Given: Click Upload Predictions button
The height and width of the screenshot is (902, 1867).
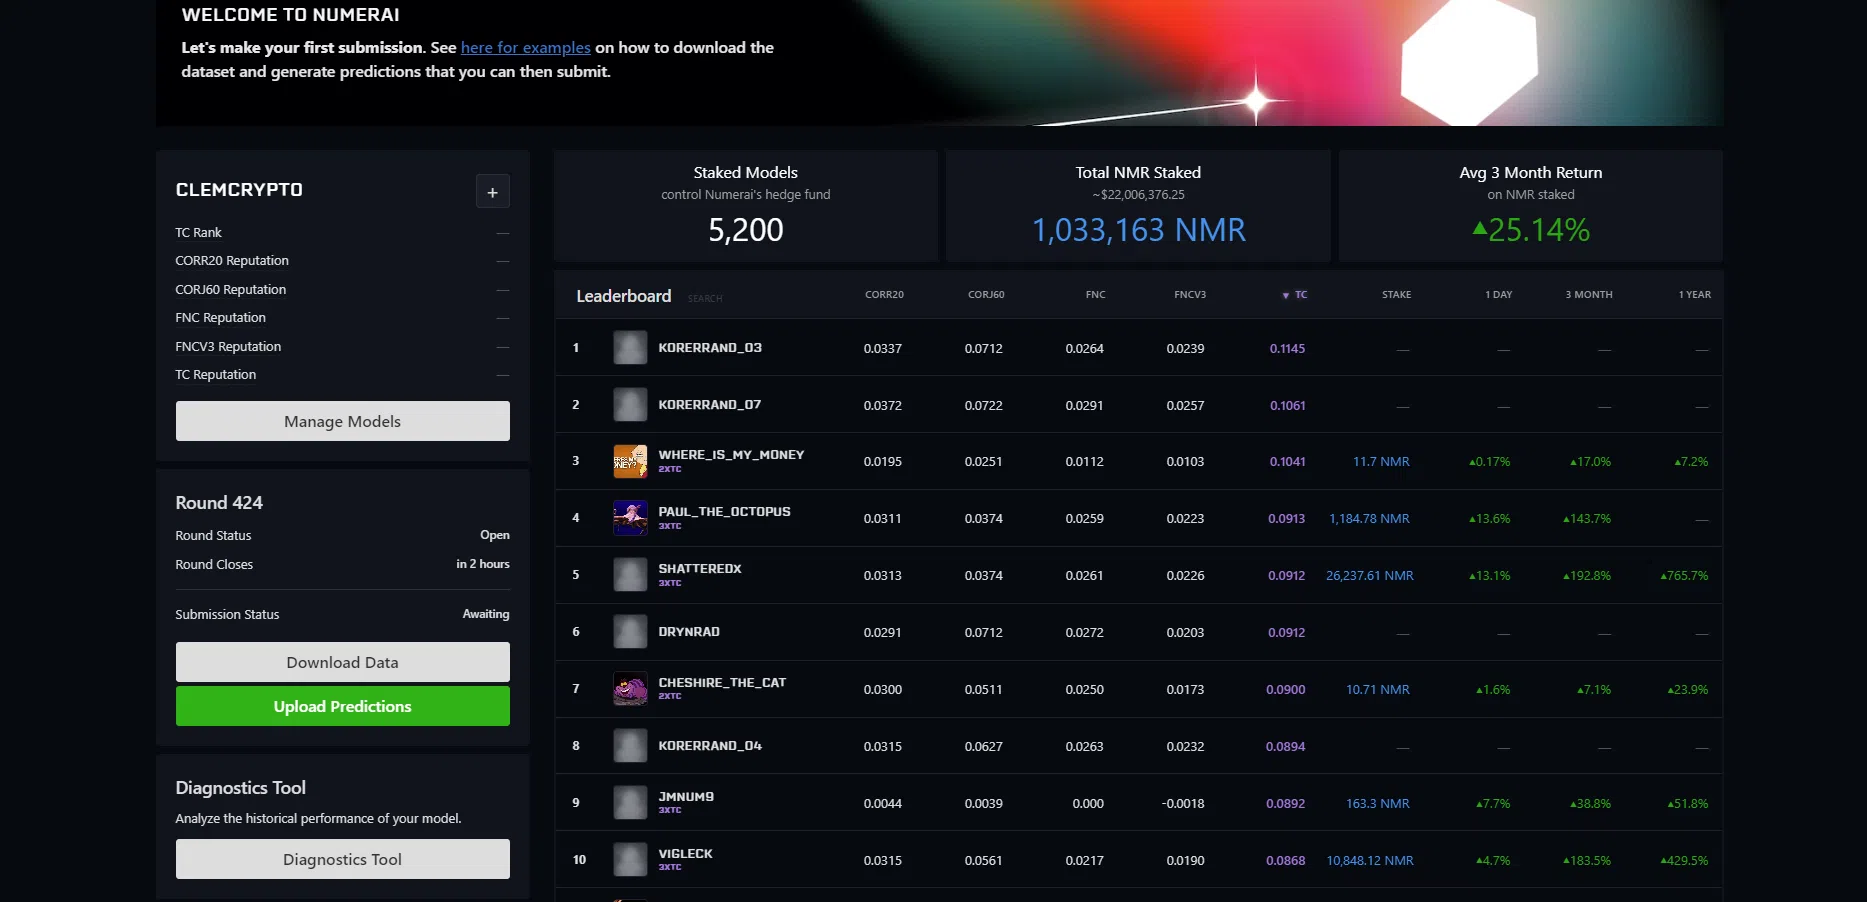Looking at the screenshot, I should [343, 706].
